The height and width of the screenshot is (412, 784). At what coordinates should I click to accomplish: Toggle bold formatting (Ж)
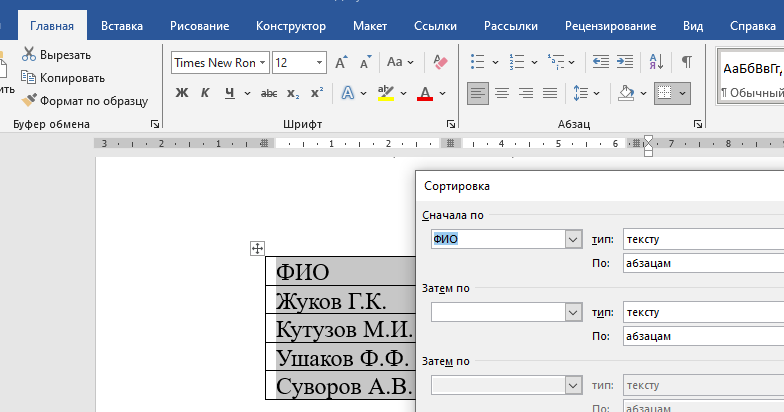point(182,93)
